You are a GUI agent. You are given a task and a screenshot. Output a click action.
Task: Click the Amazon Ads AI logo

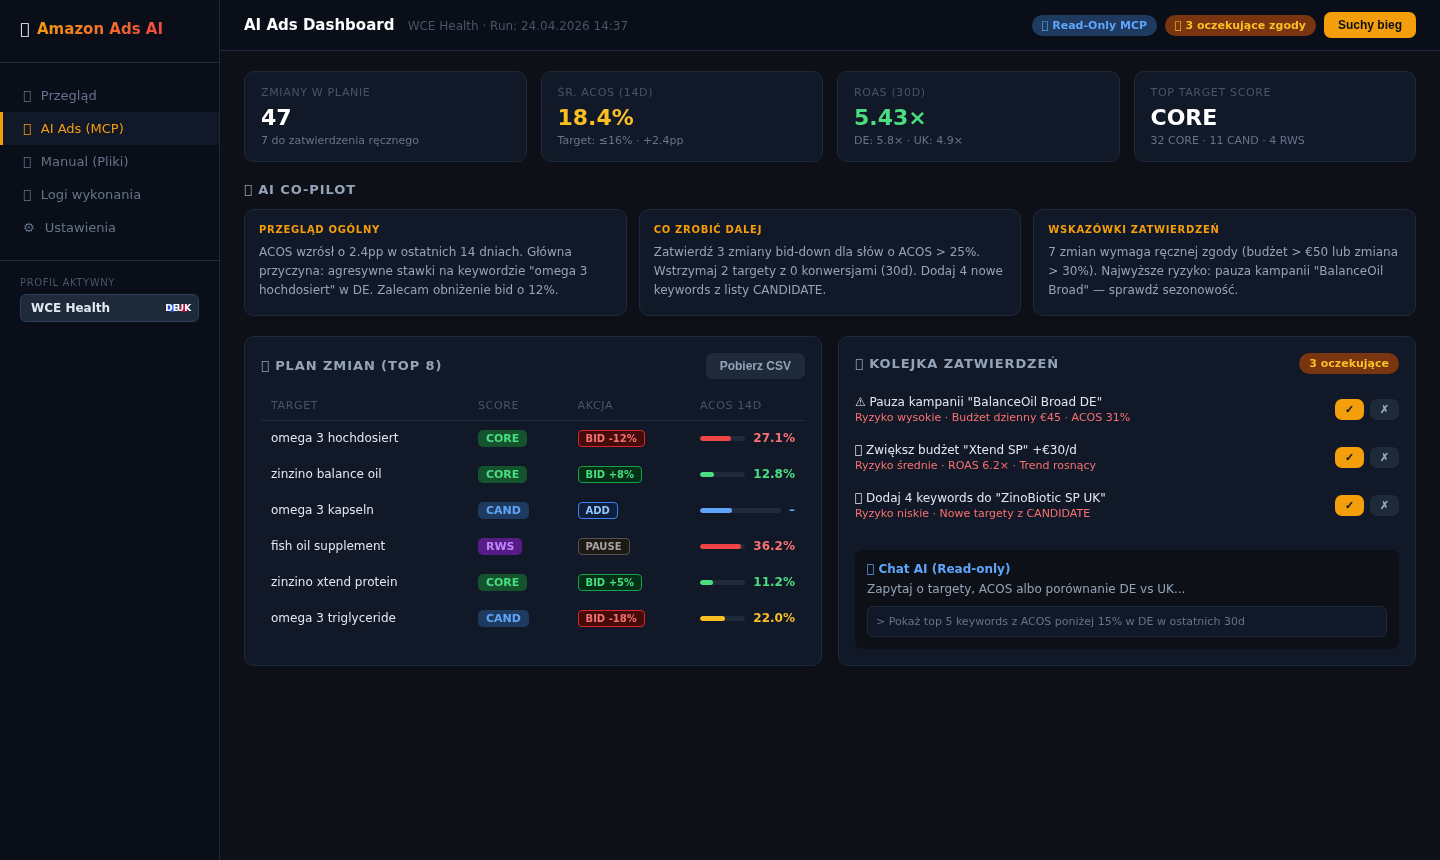pyautogui.click(x=91, y=29)
